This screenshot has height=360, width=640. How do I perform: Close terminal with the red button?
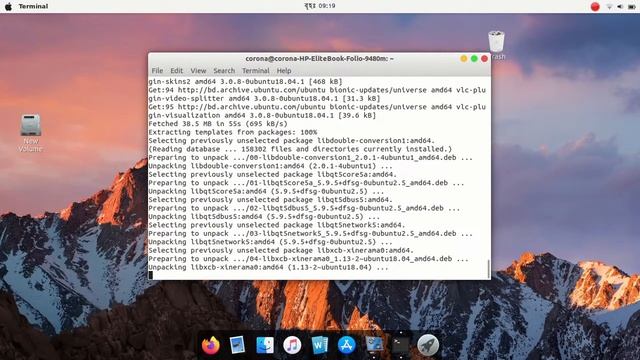point(484,59)
